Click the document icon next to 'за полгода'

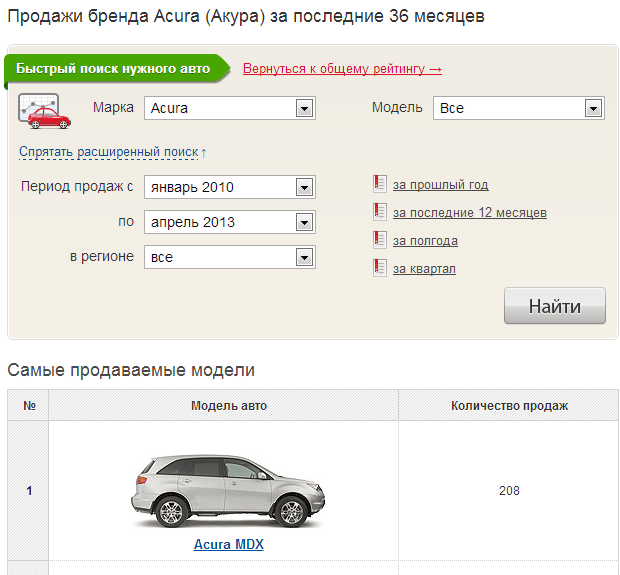(x=379, y=240)
